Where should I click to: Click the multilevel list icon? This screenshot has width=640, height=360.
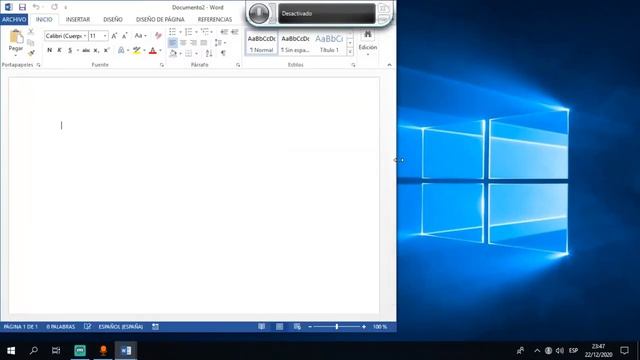(x=204, y=32)
